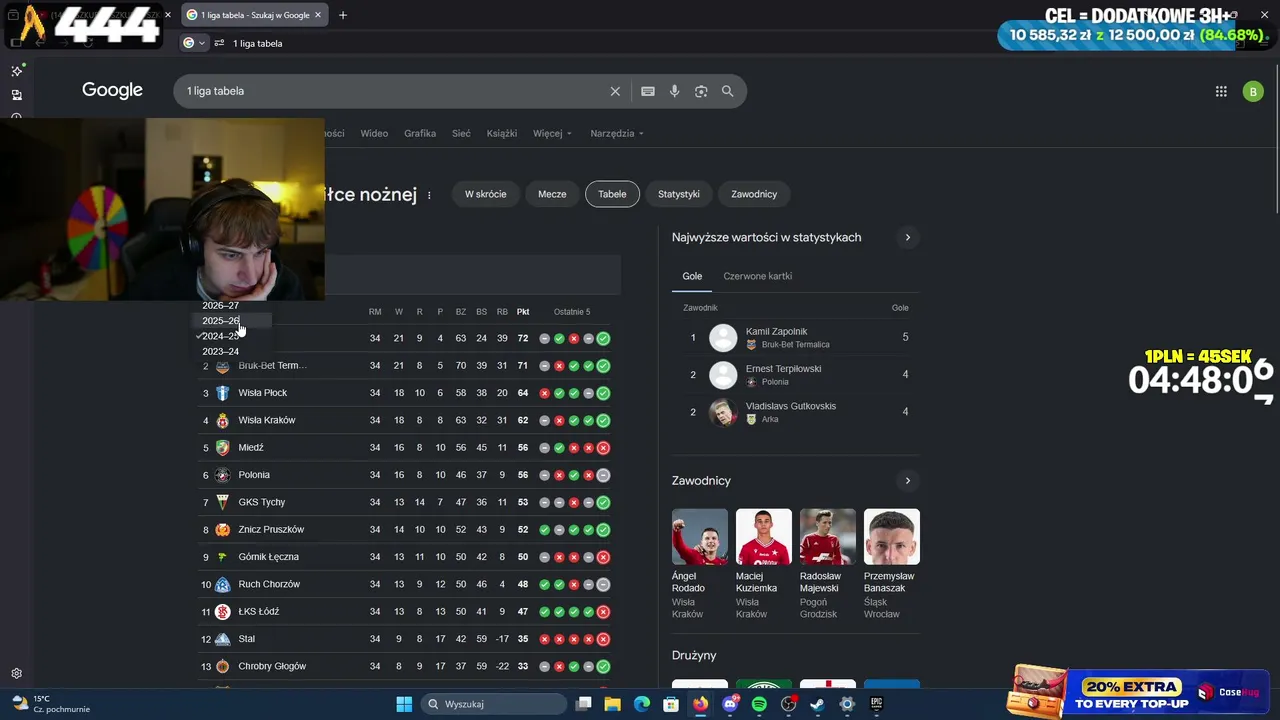Viewport: 1280px width, 720px height.
Task: Open the sparkle AI sidebar icon
Action: [x=16, y=71]
